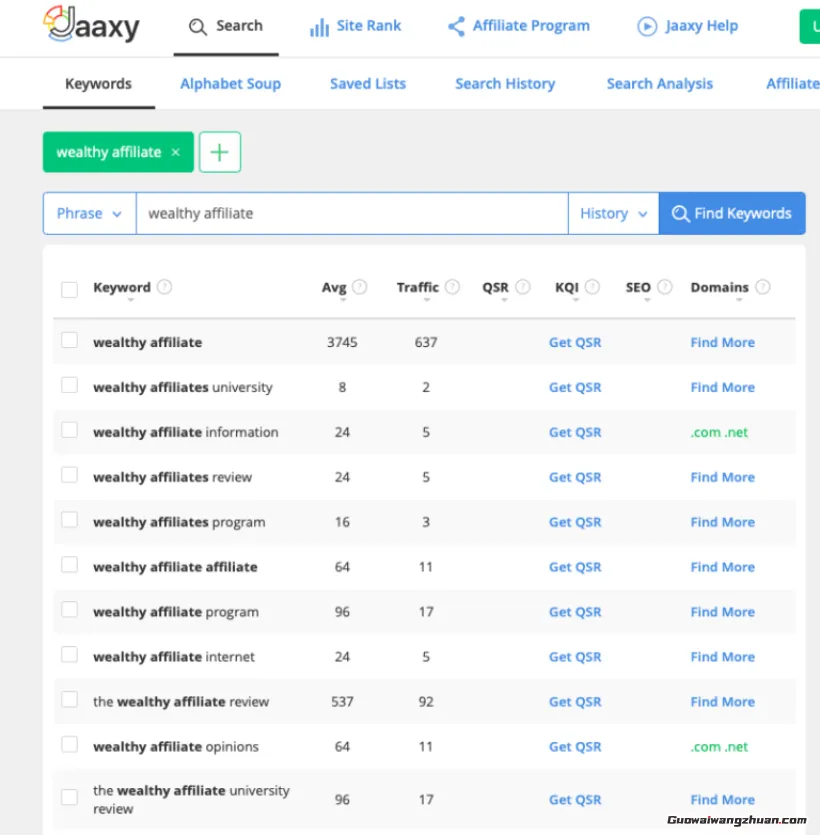This screenshot has height=835, width=820.
Task: Open the Jaaxy Help menu label
Action: (x=702, y=26)
